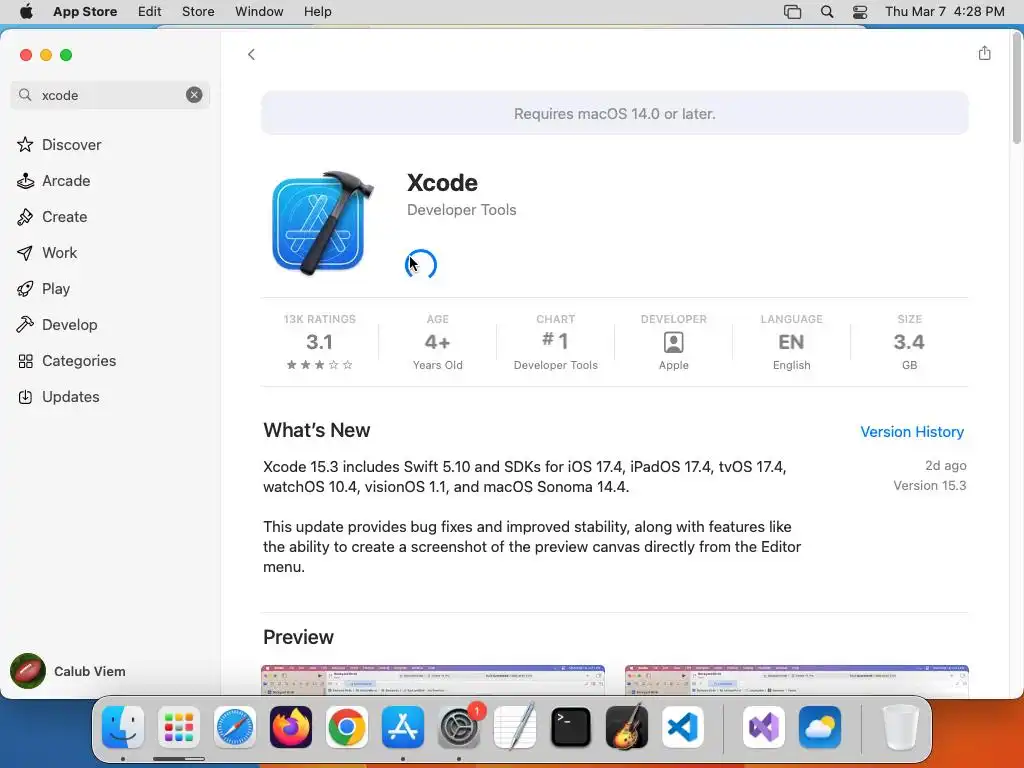Image resolution: width=1024 pixels, height=768 pixels.
Task: Launch Terminal from the Dock
Action: point(571,726)
